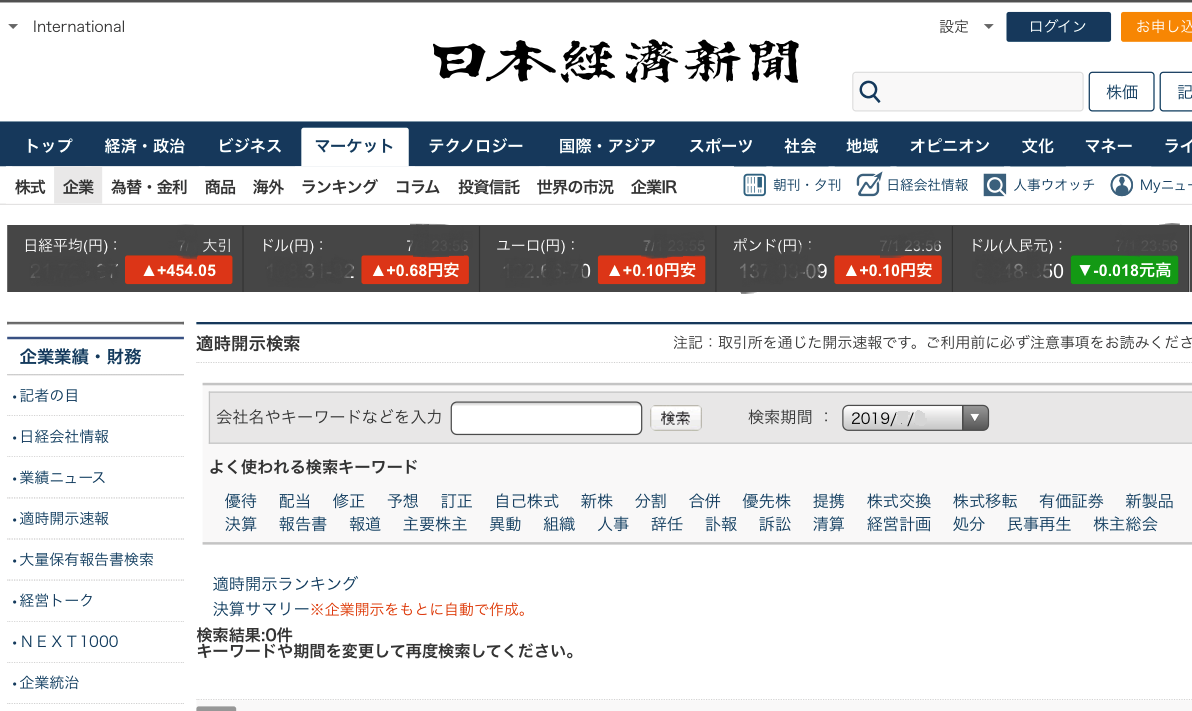Focus the header search input field

pos(968,92)
